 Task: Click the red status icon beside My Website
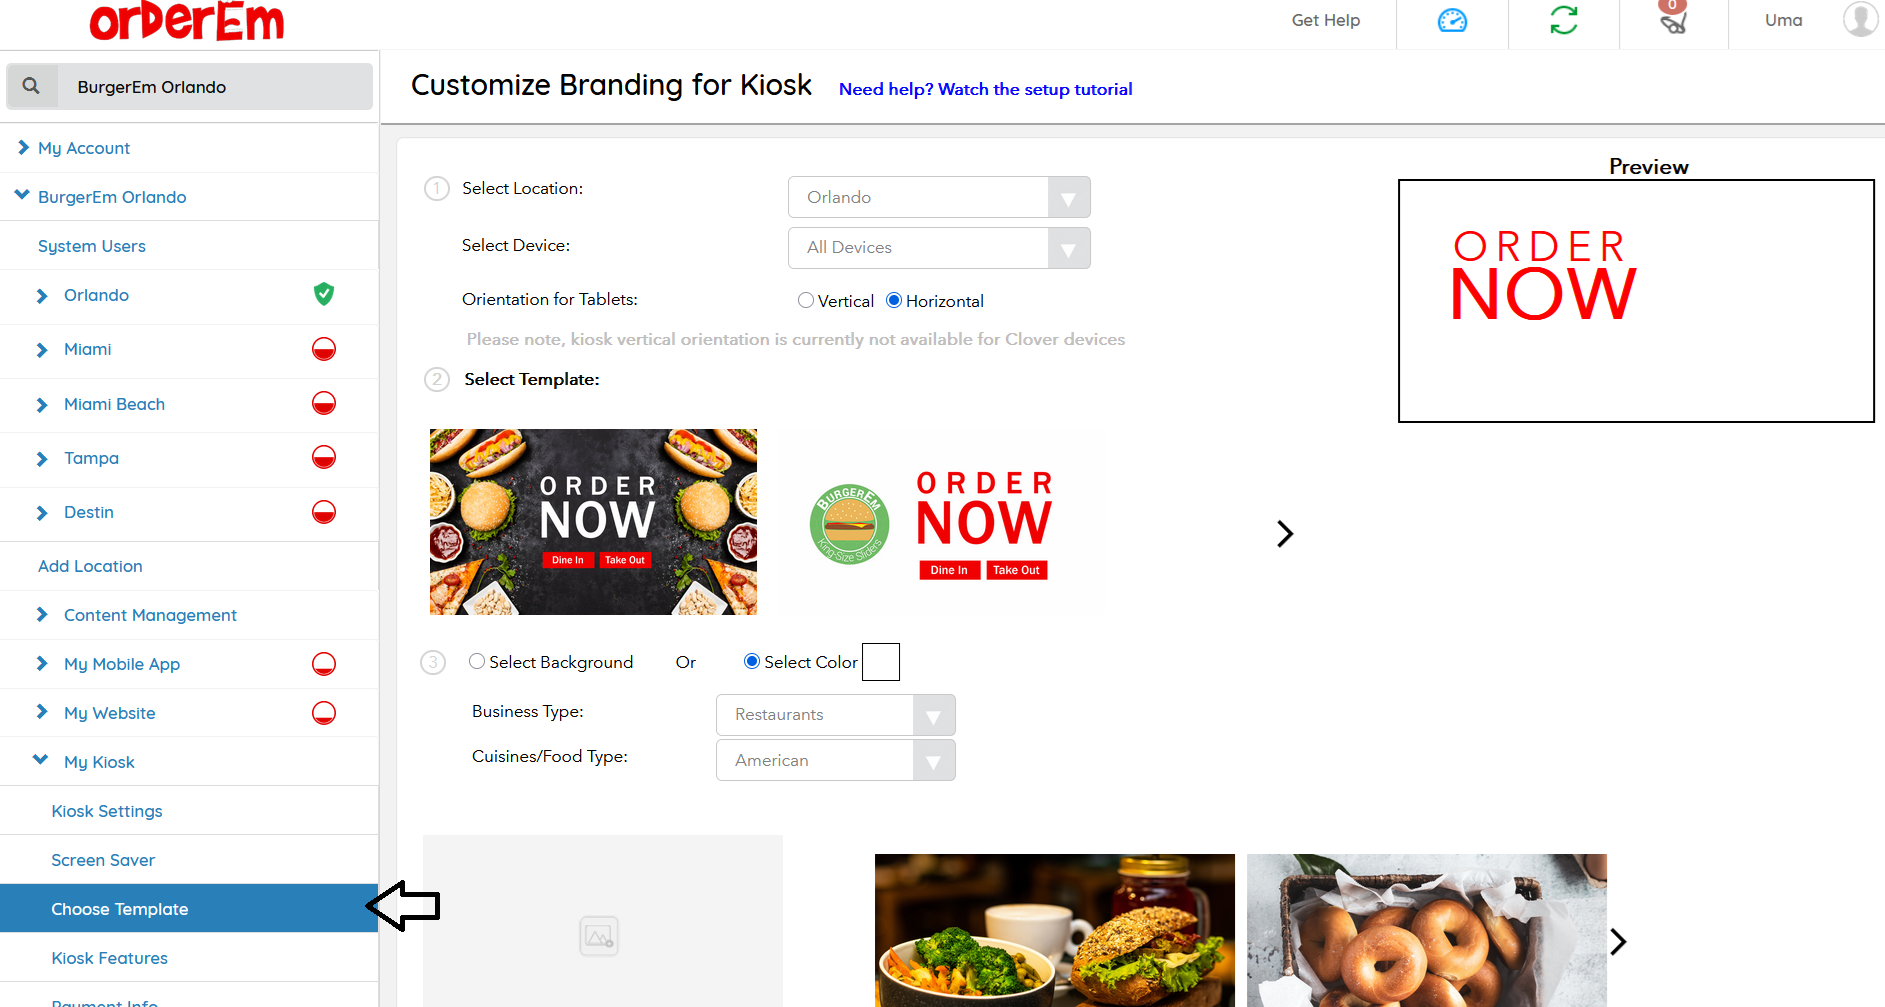pos(324,713)
